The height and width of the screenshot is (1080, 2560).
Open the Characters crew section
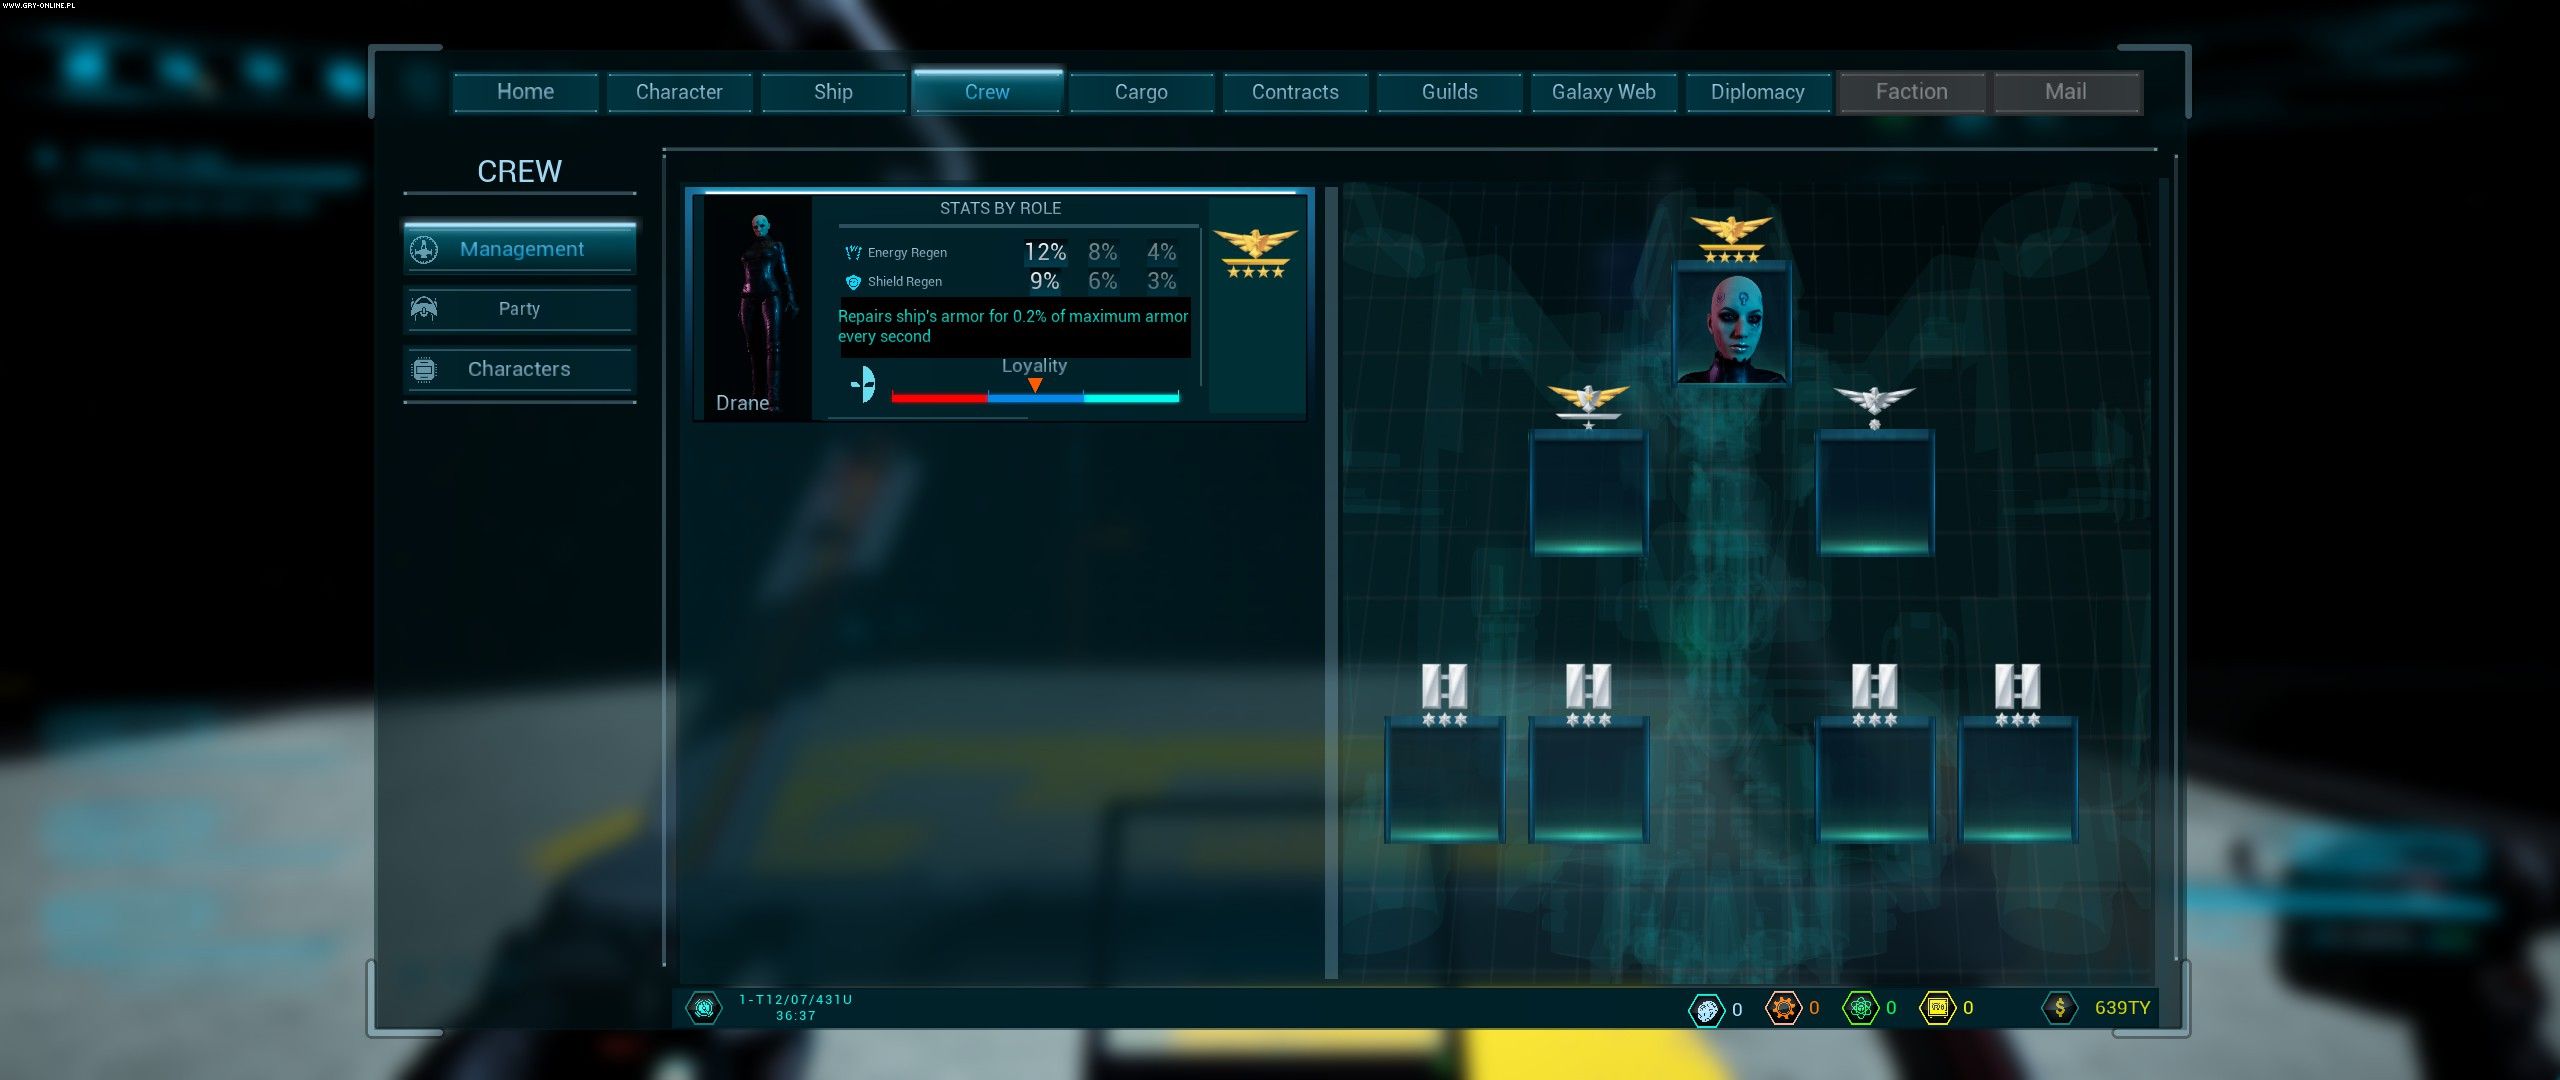click(x=519, y=369)
